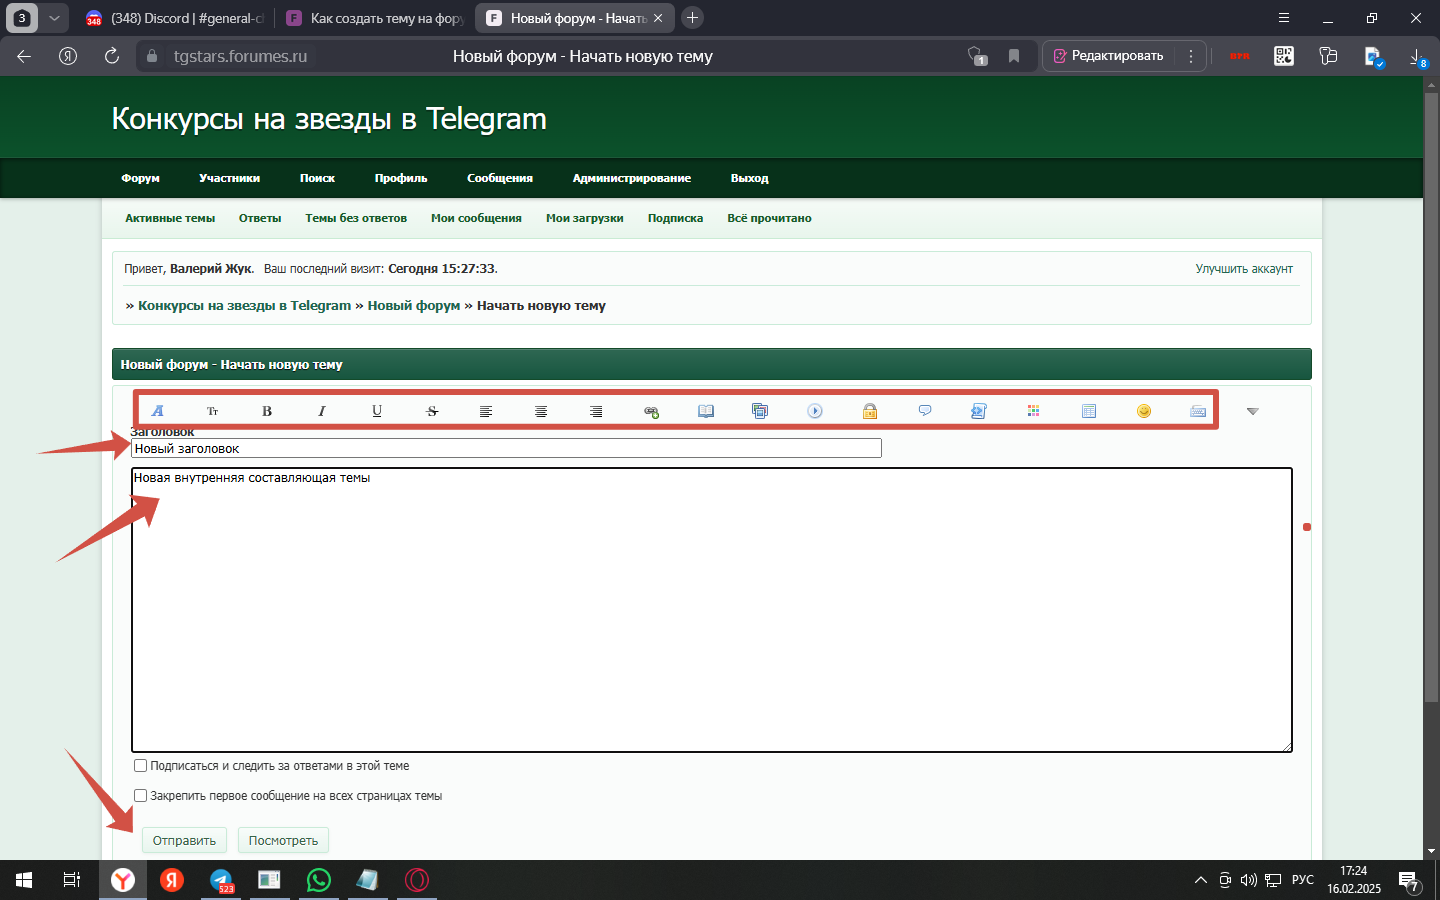Viewport: 1440px width, 900px height.
Task: Tick the subscribe to replies checkbox
Action: click(x=141, y=766)
